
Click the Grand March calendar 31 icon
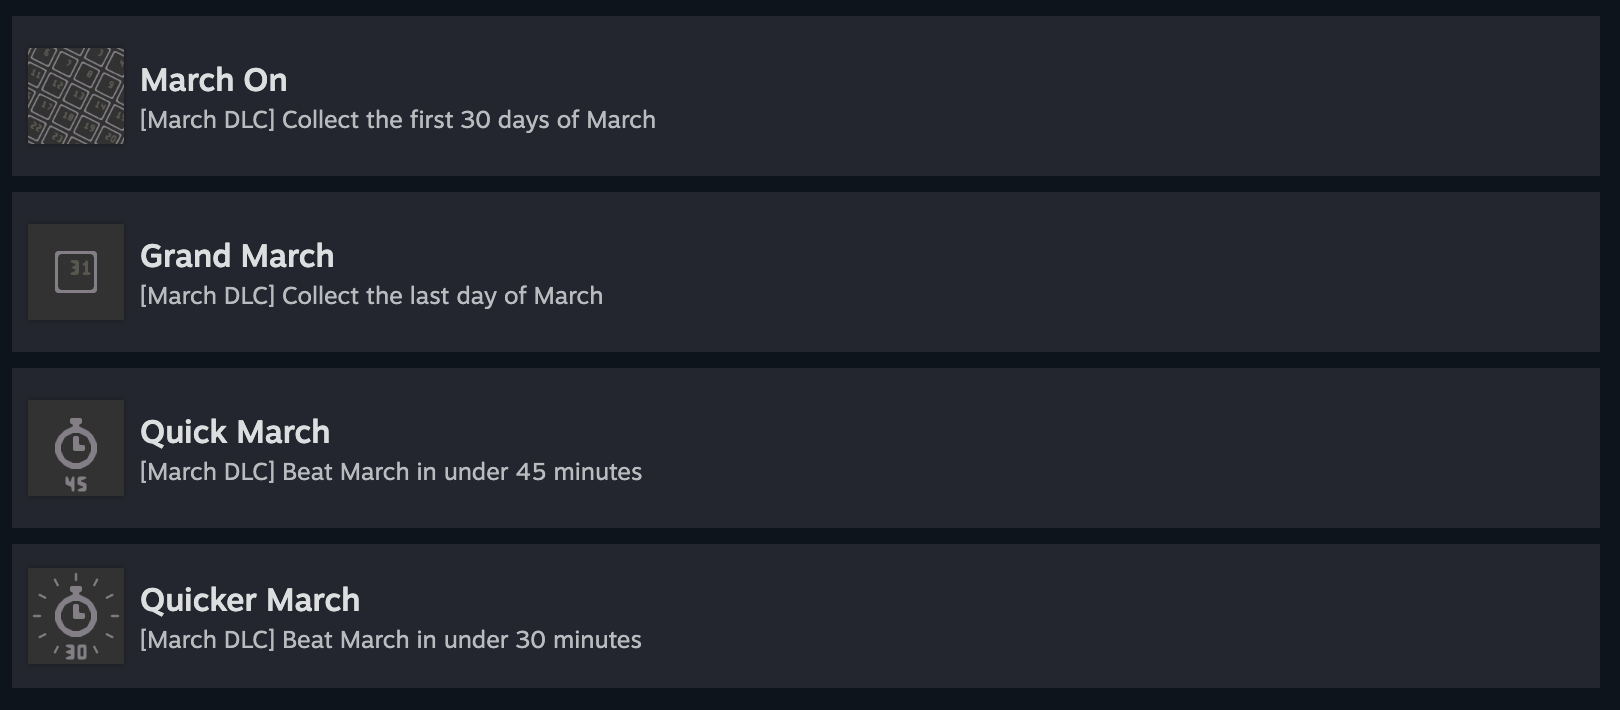coord(76,272)
